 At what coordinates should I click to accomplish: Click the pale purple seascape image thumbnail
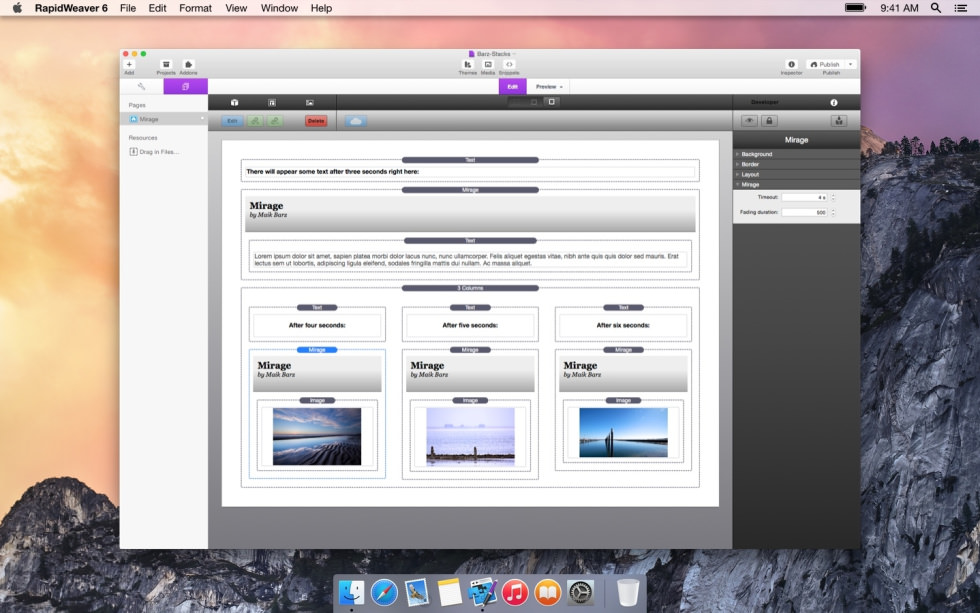470,436
